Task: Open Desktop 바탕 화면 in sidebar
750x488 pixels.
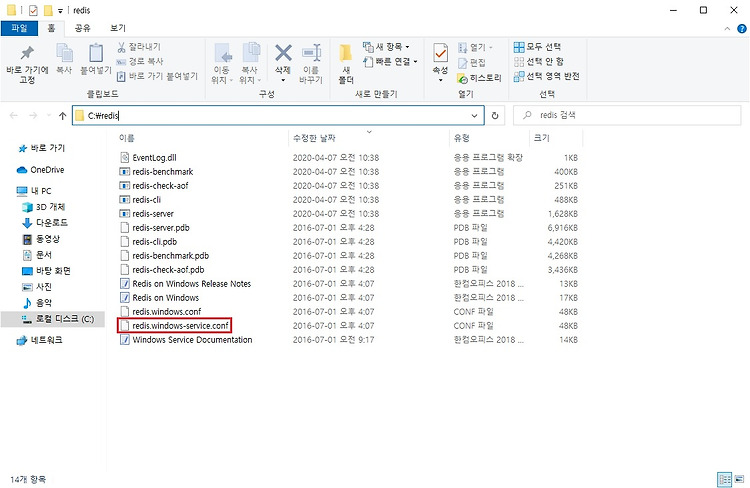Action: point(46,271)
